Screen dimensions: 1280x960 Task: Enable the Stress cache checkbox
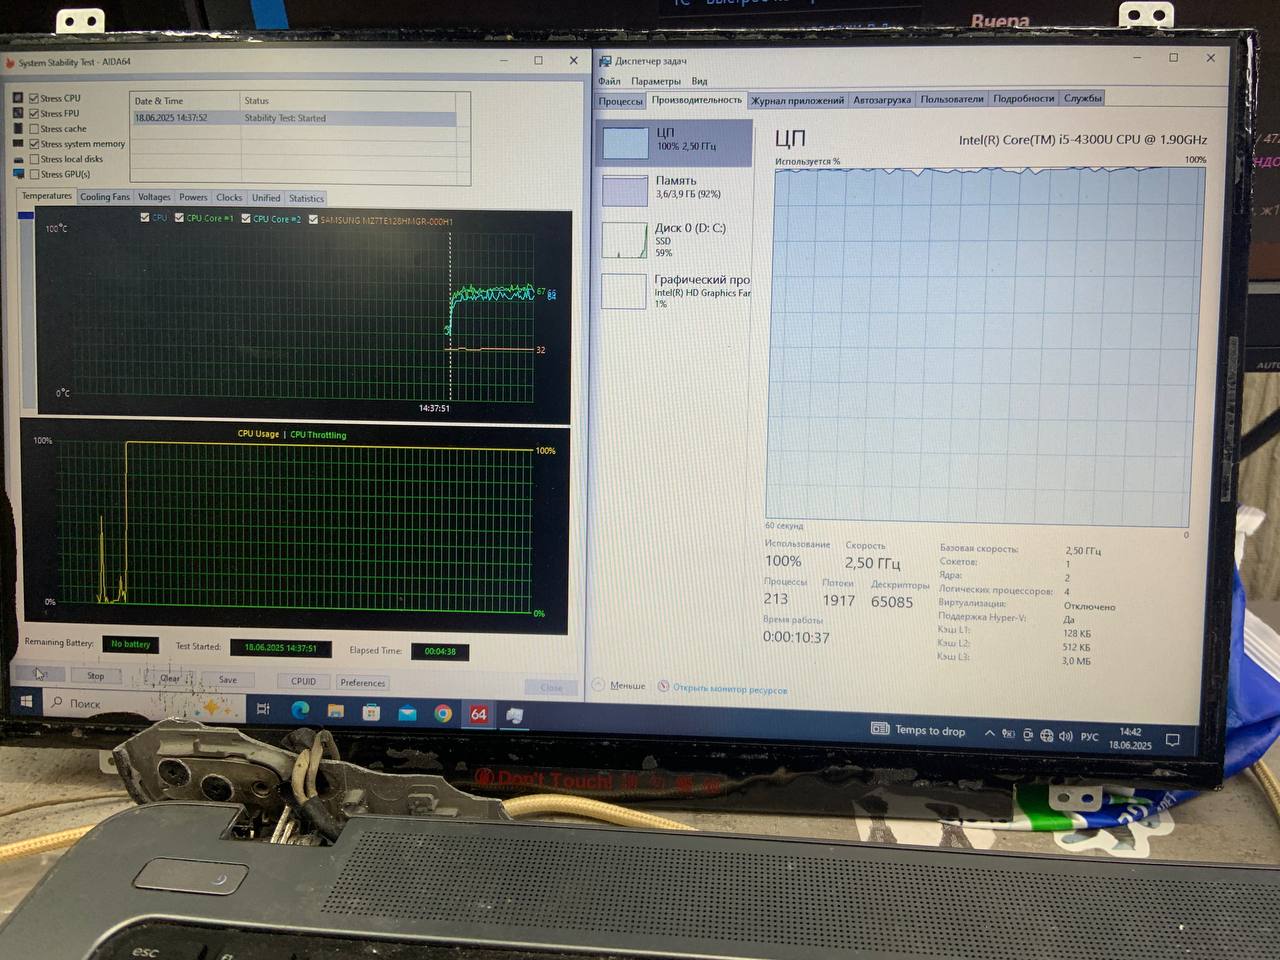coord(35,129)
